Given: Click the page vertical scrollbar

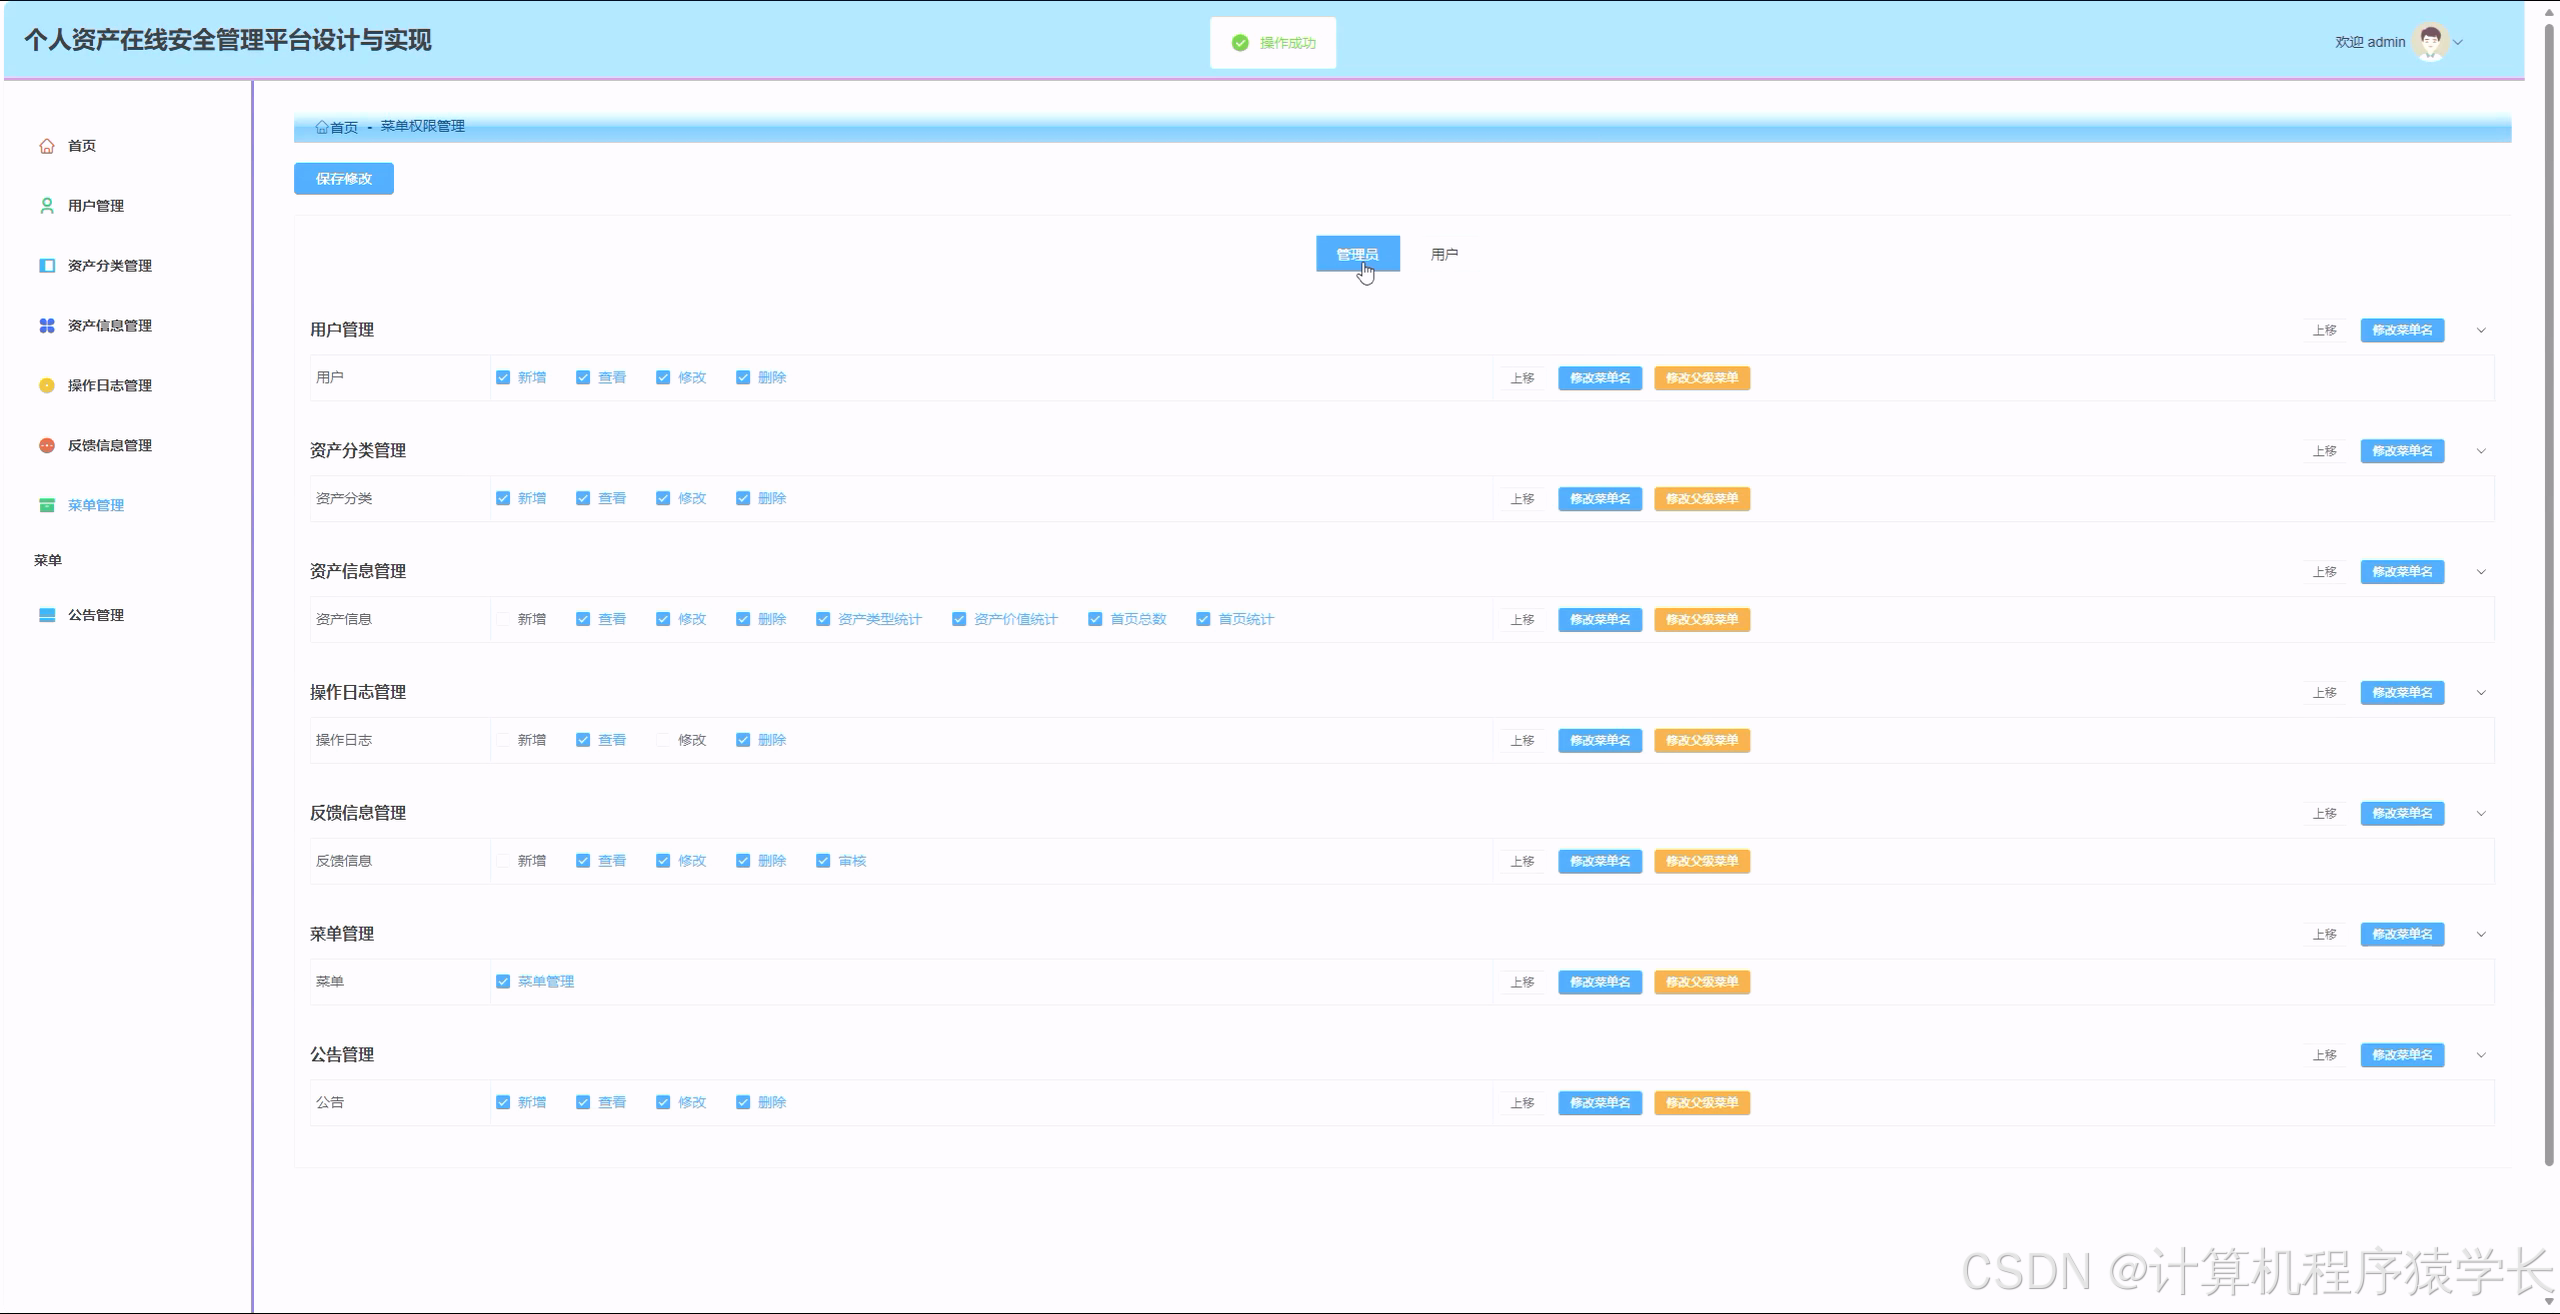Looking at the screenshot, I should pyautogui.click(x=2549, y=600).
